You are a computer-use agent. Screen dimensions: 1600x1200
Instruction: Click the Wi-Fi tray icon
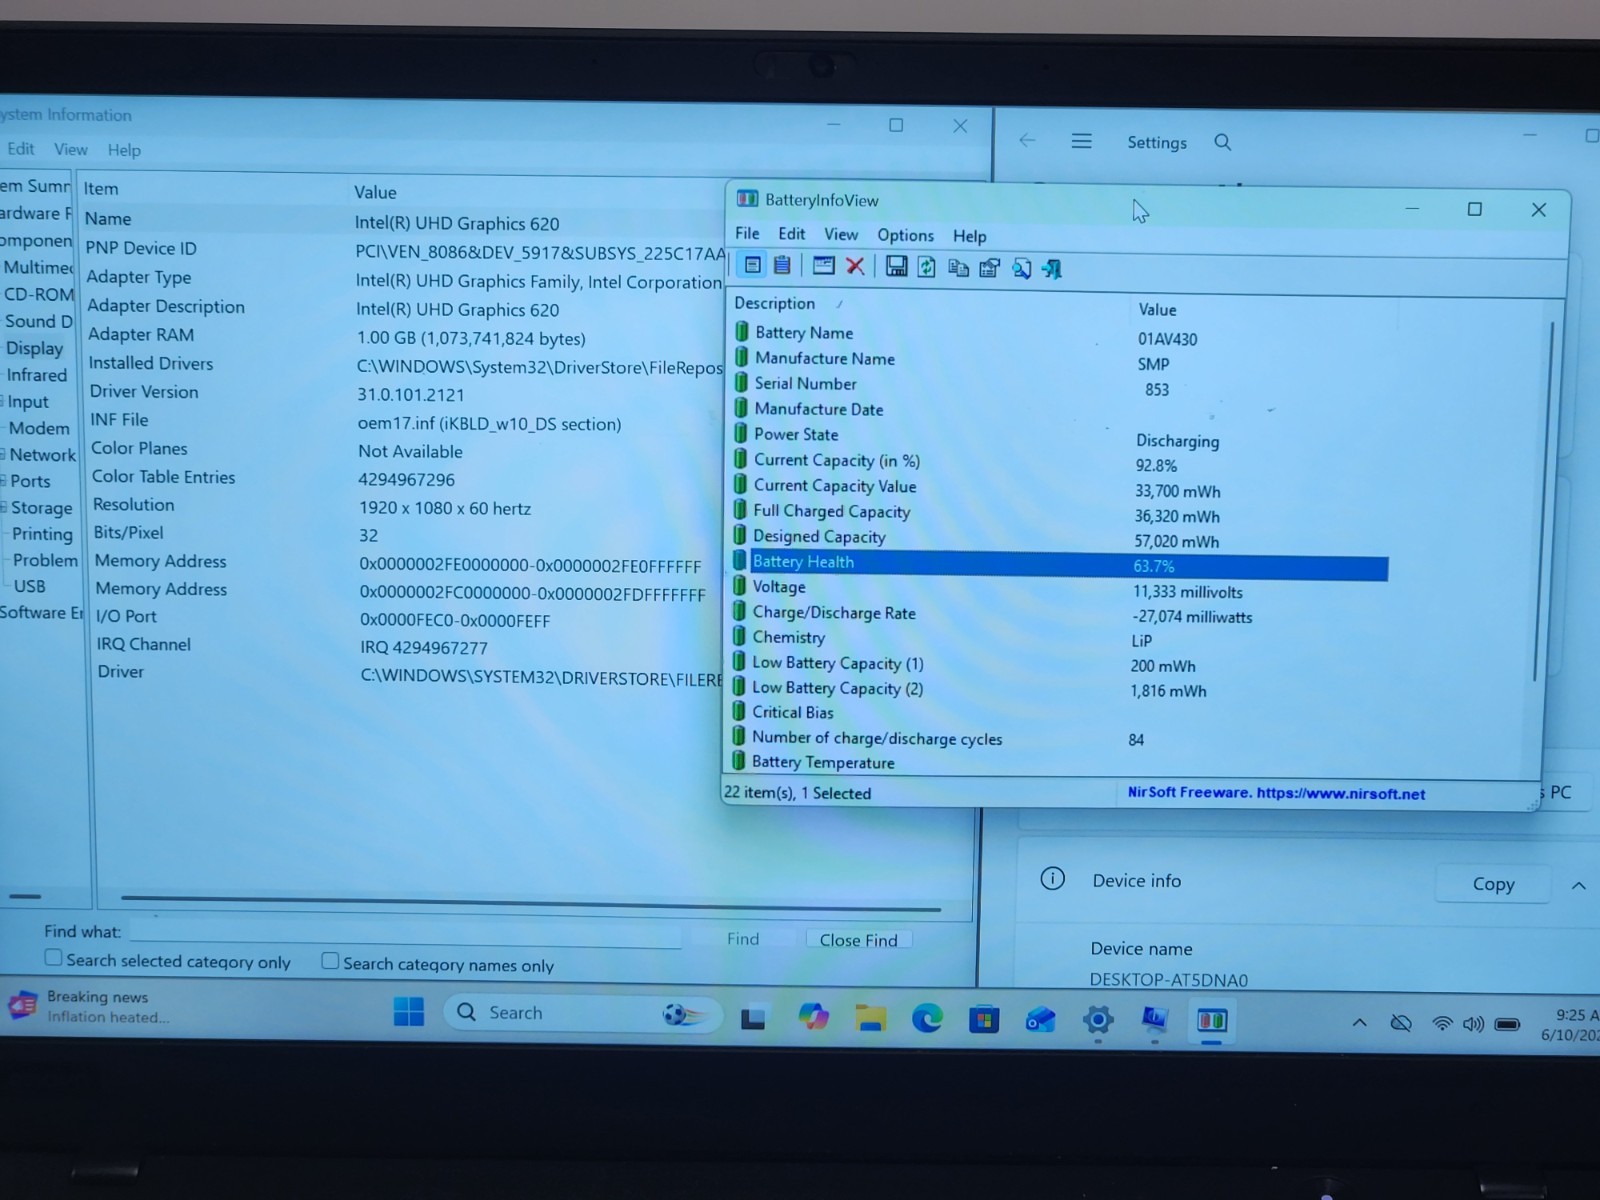click(1442, 1024)
